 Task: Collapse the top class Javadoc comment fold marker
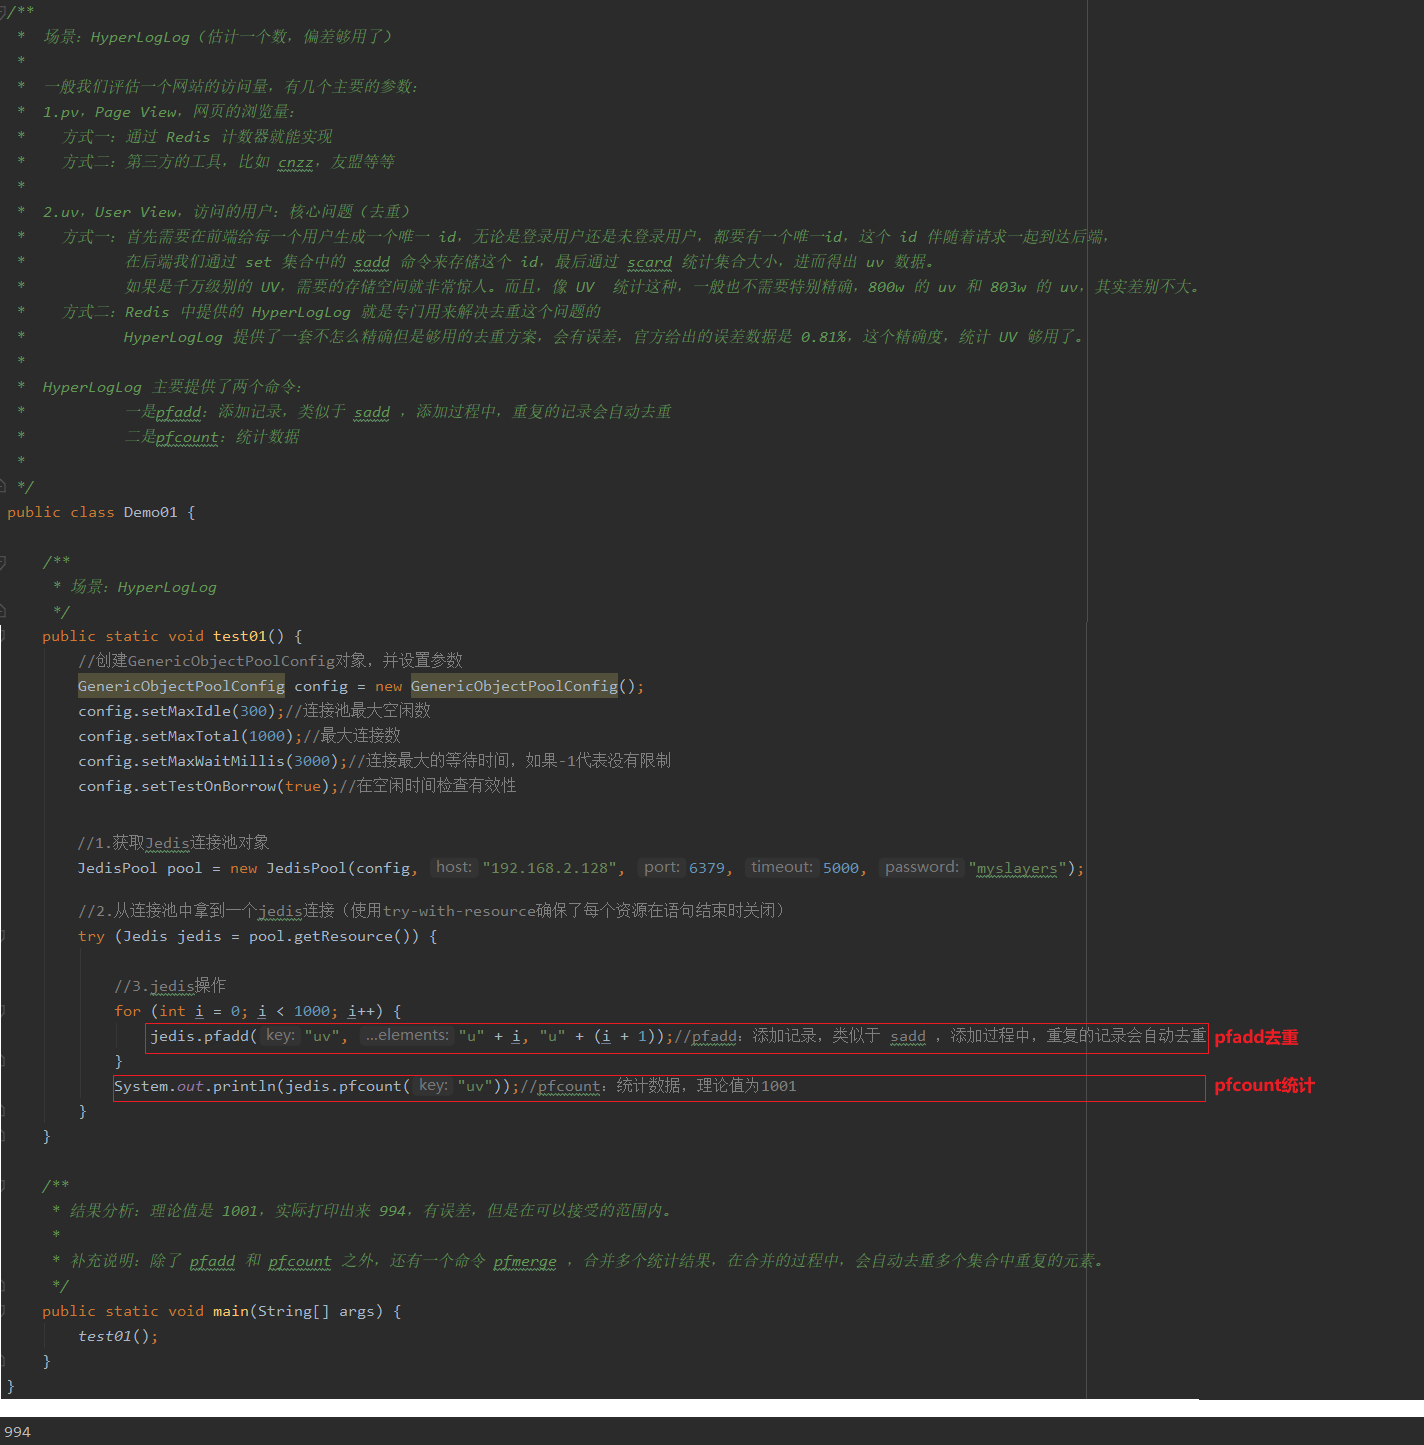tap(4, 12)
